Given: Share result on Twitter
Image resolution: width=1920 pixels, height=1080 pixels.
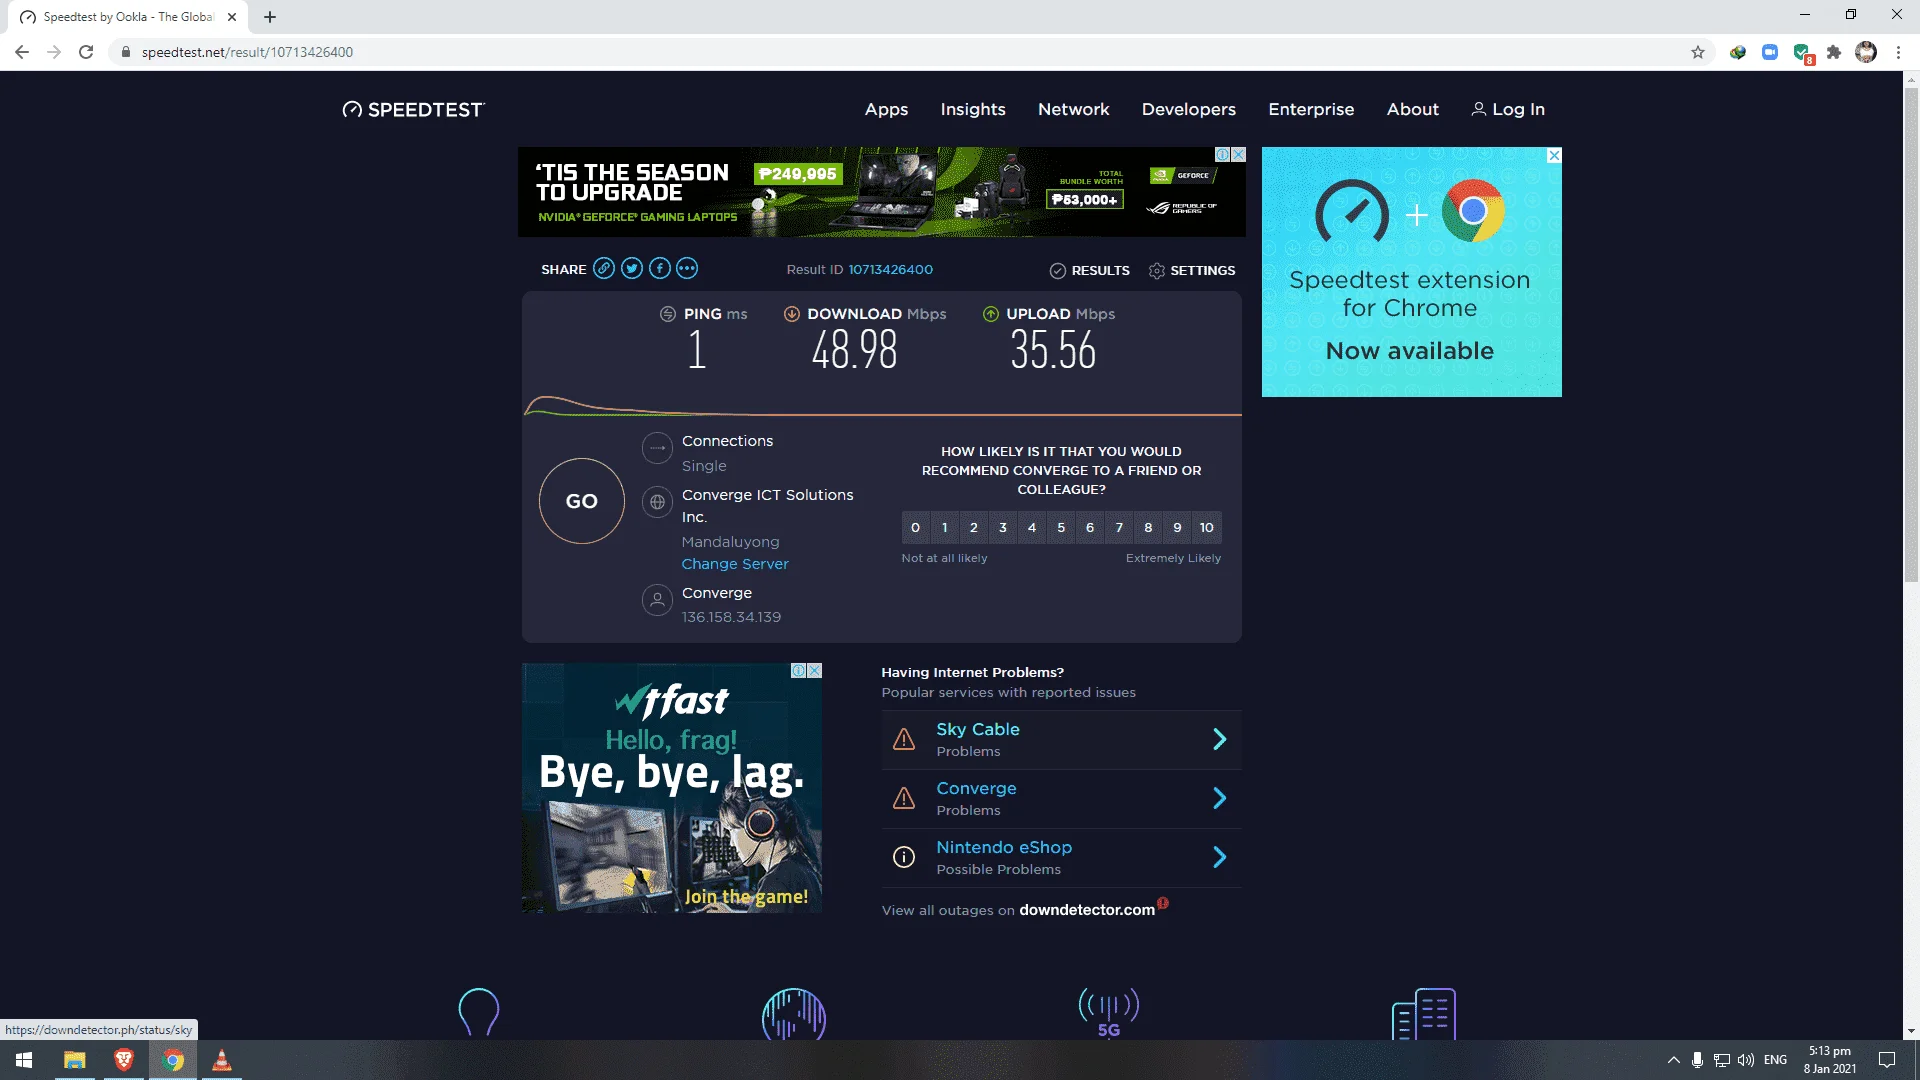Looking at the screenshot, I should click(632, 269).
